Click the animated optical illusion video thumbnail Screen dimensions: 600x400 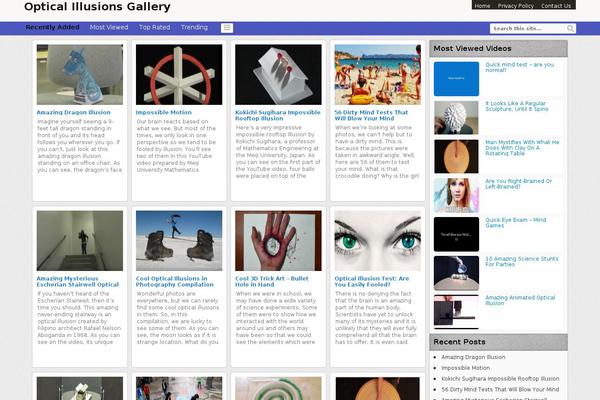click(x=456, y=312)
